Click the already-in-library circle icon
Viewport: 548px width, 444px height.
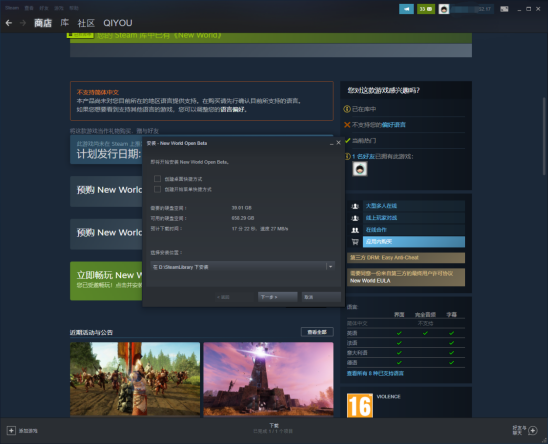point(347,109)
